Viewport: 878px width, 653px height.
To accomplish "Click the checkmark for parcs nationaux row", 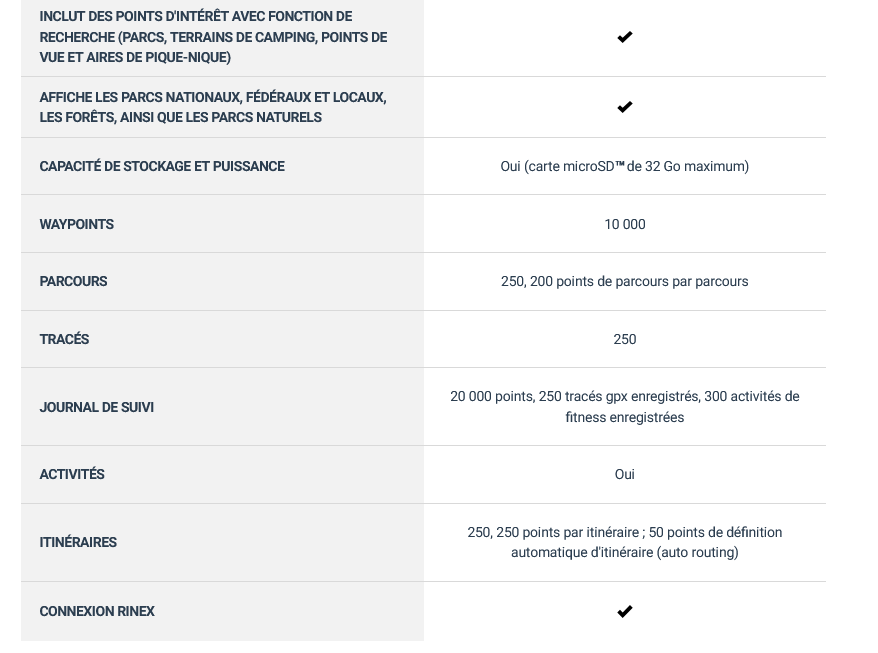I will click(x=624, y=106).
